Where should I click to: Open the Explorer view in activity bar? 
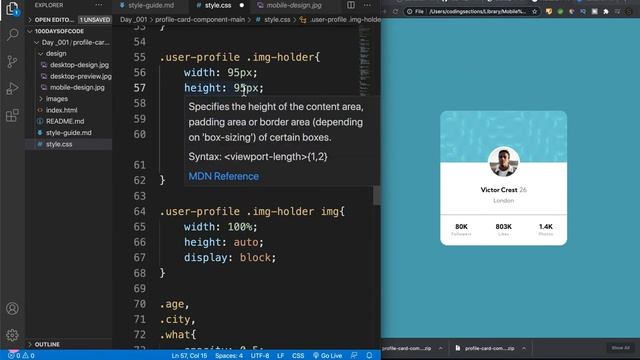coord(12,8)
